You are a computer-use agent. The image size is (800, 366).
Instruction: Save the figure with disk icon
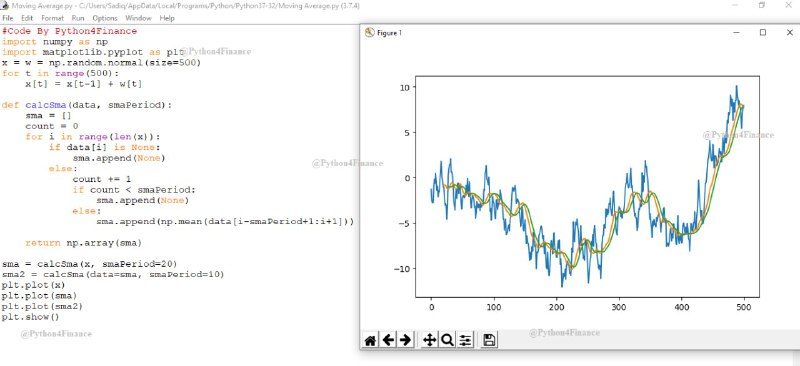(489, 340)
